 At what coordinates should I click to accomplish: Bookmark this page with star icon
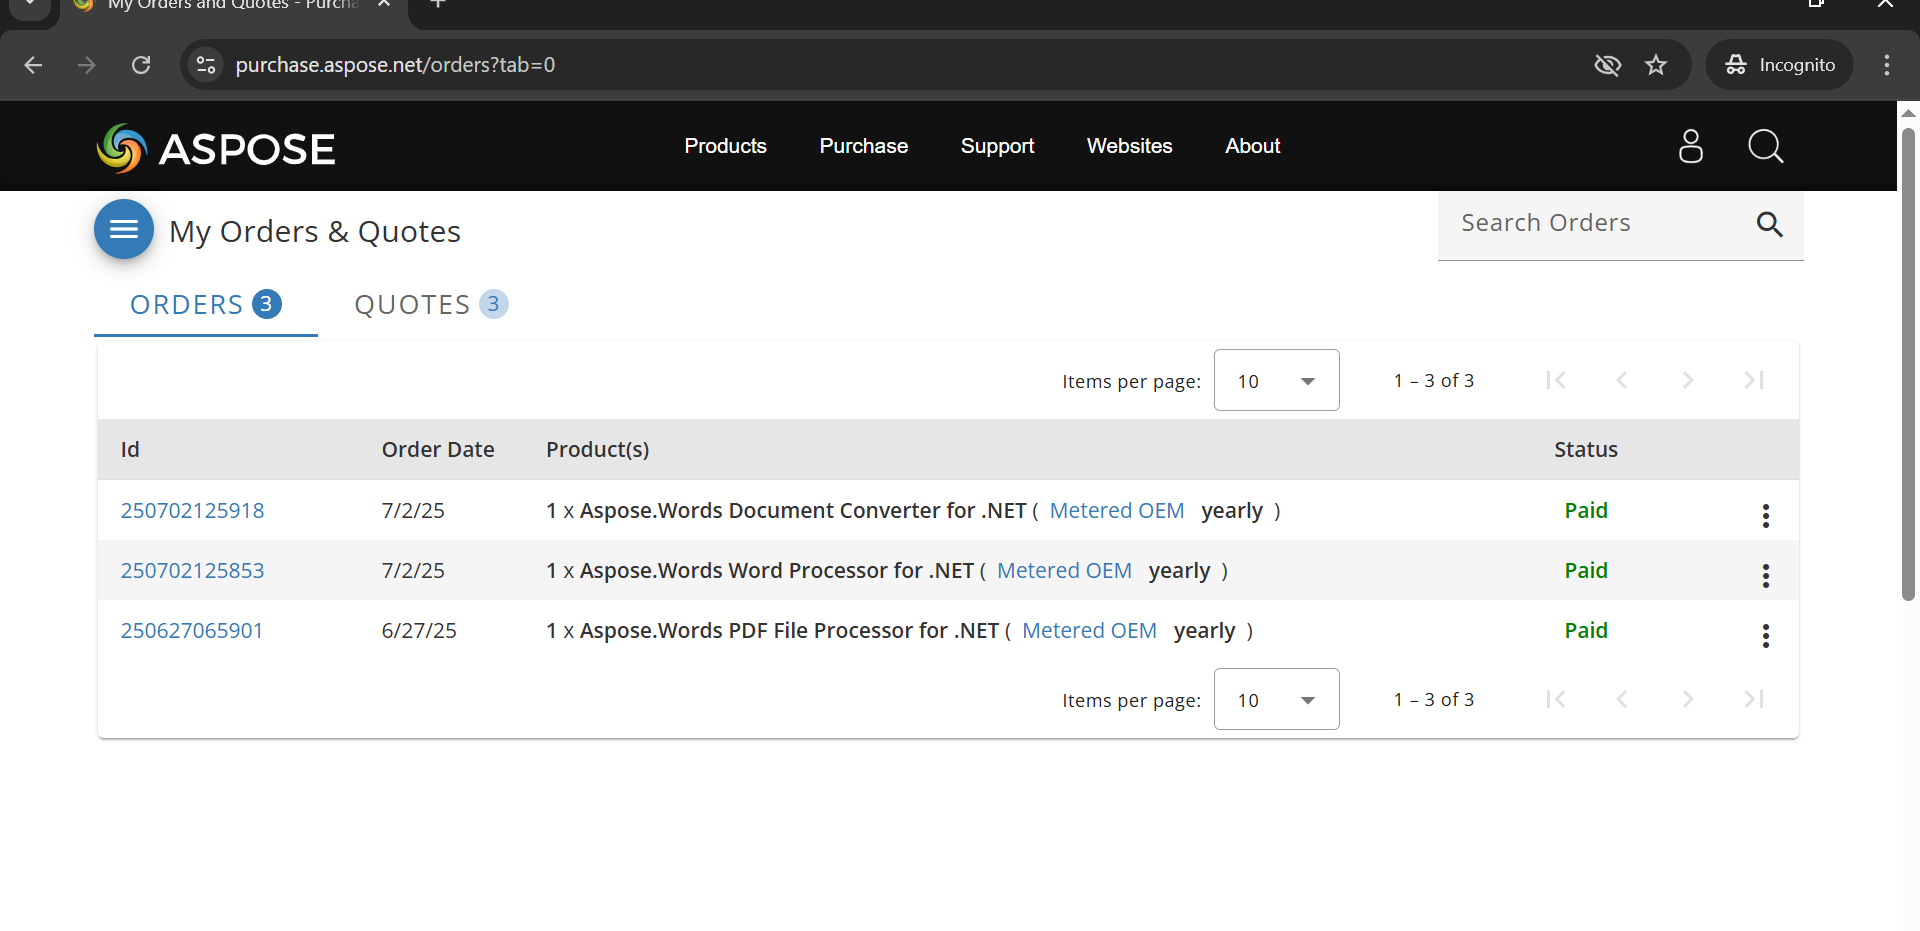(x=1656, y=65)
